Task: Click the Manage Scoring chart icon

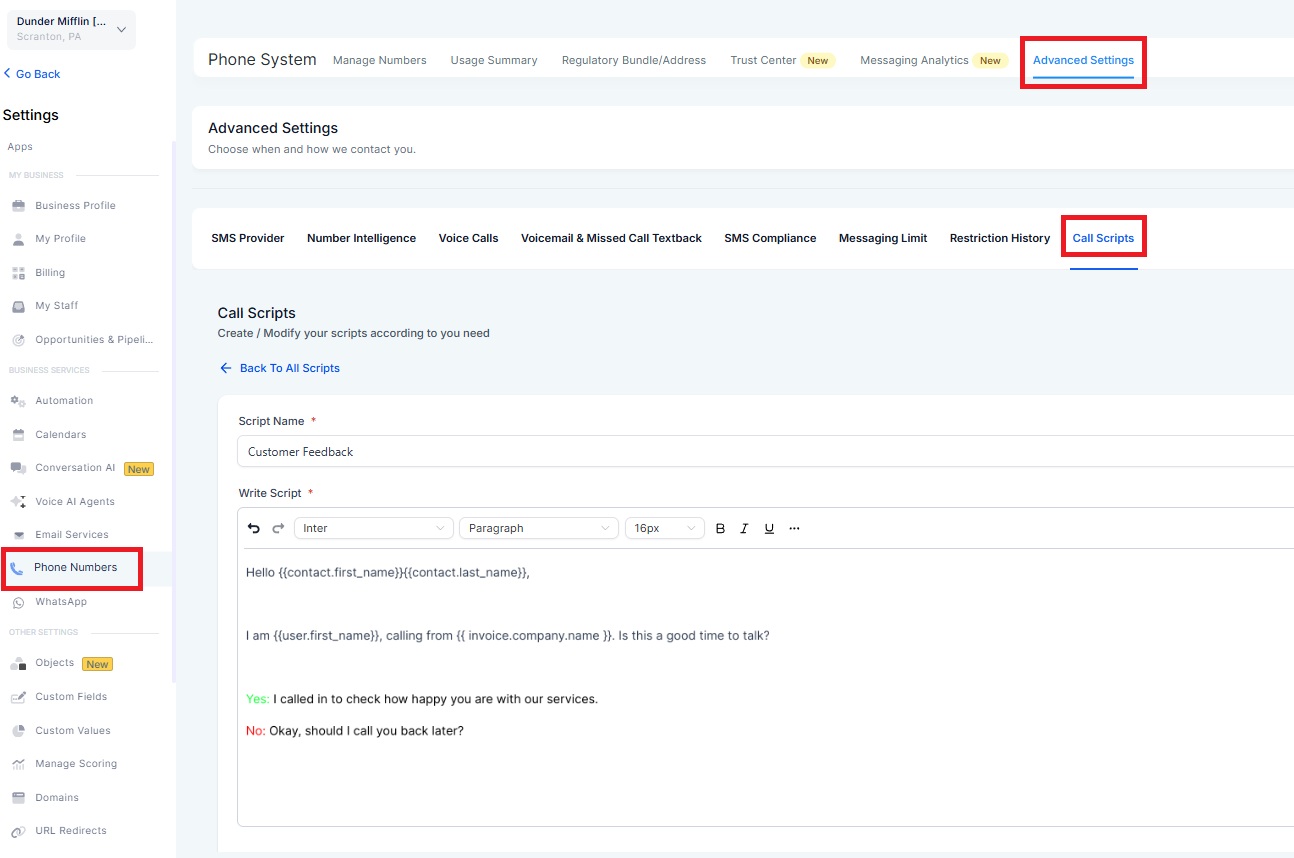Action: (18, 764)
